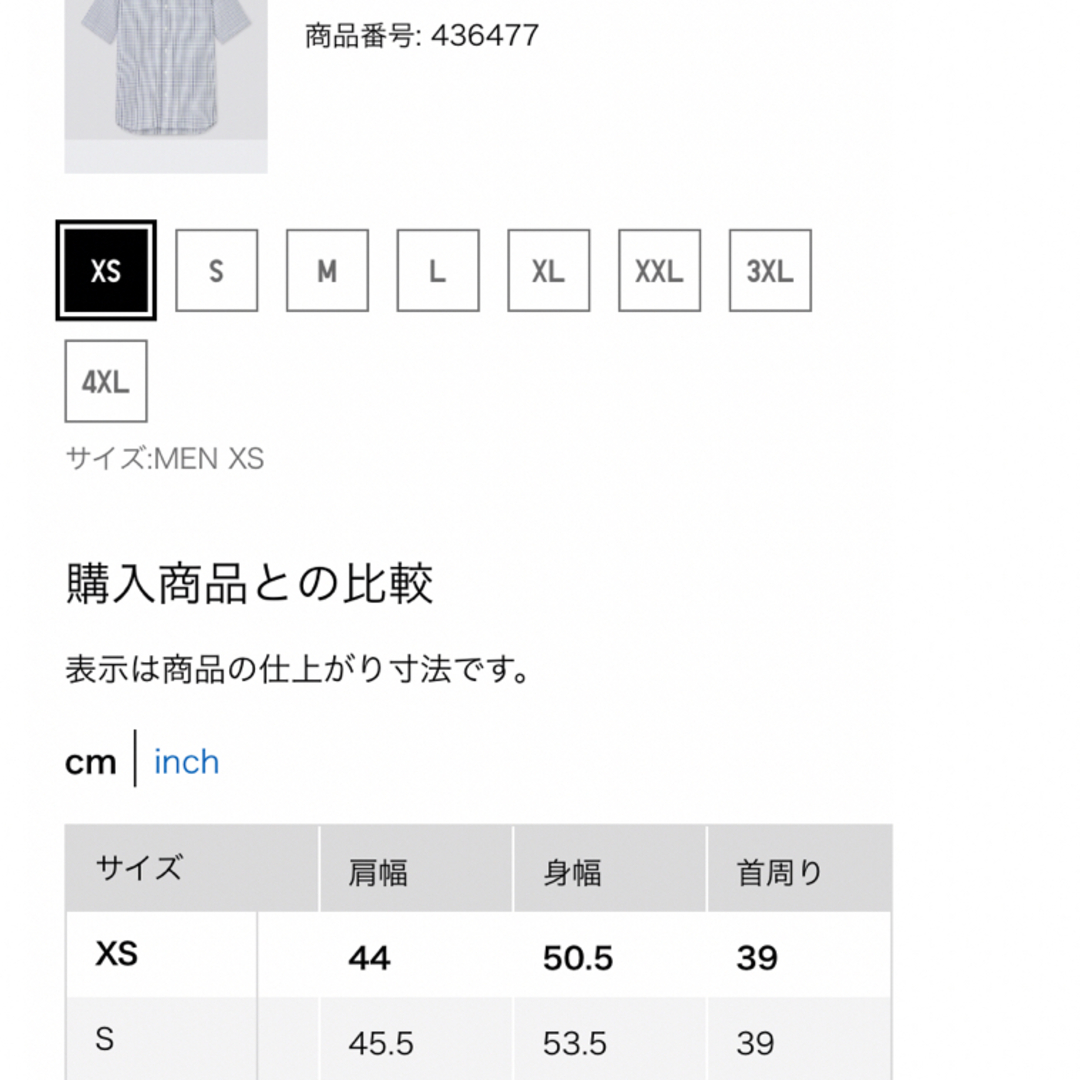Pick the 3XL size option
The height and width of the screenshot is (1080, 1080).
click(770, 271)
